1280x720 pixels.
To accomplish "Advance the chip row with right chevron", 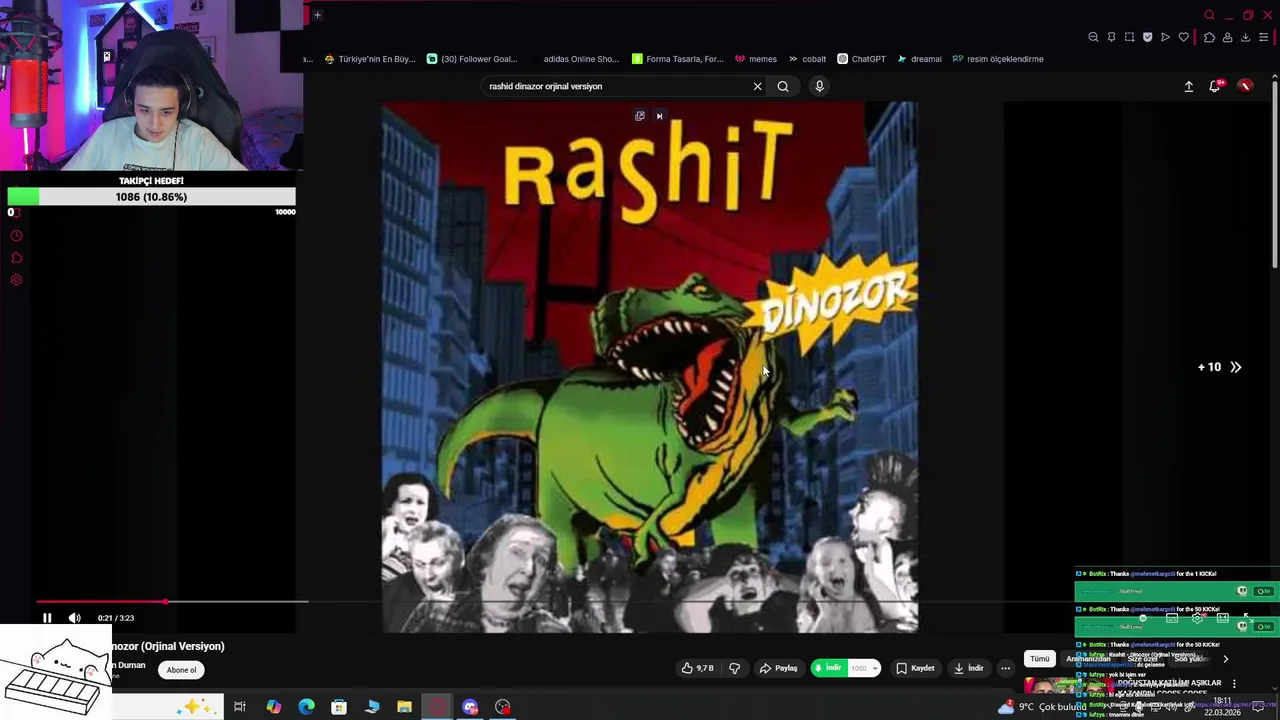I will tap(1225, 659).
